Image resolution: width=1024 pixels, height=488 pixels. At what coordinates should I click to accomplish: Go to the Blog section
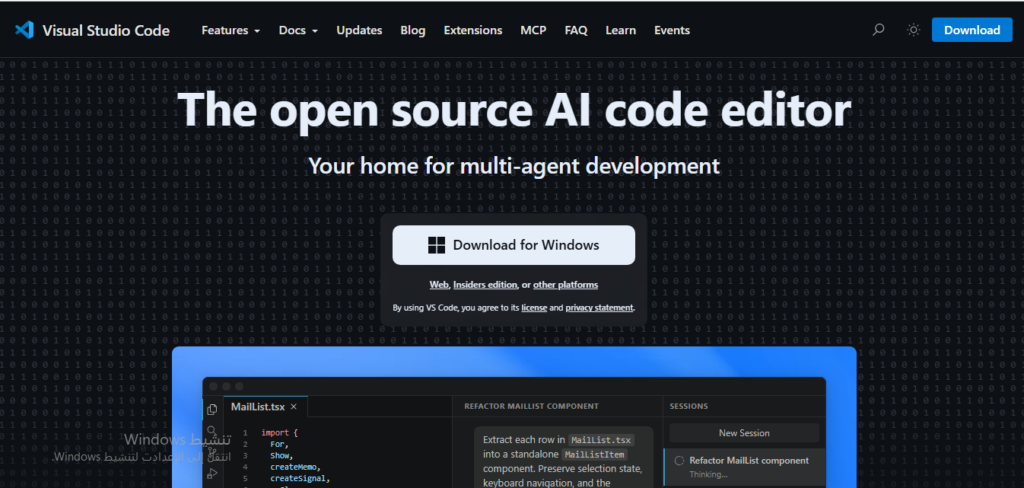coord(413,30)
